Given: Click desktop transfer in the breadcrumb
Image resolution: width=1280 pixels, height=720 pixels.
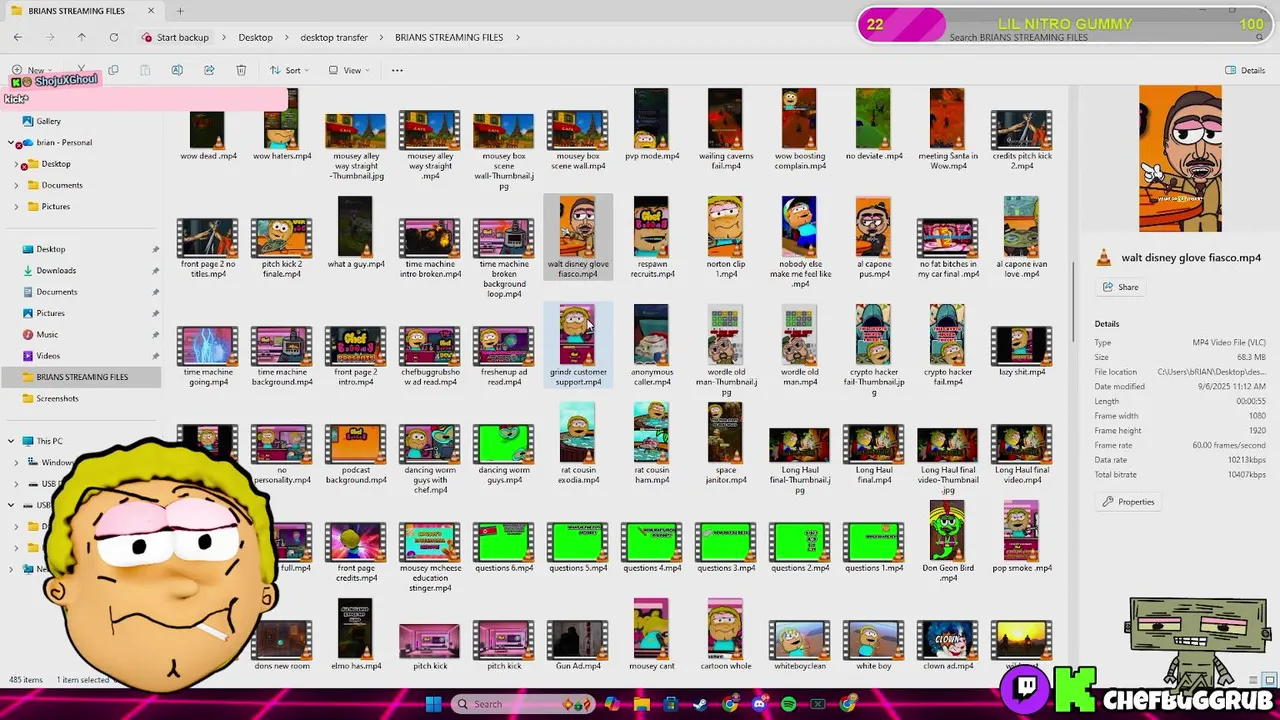Looking at the screenshot, I should click(x=334, y=37).
